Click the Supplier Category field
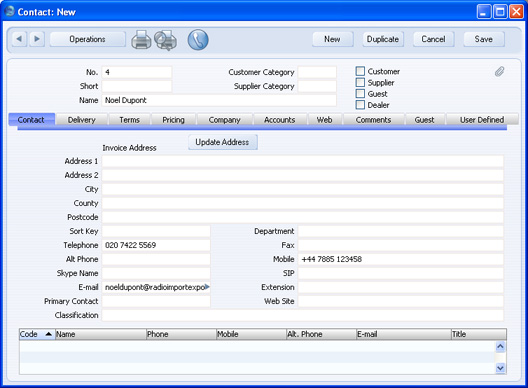The height and width of the screenshot is (388, 528). (x=317, y=86)
